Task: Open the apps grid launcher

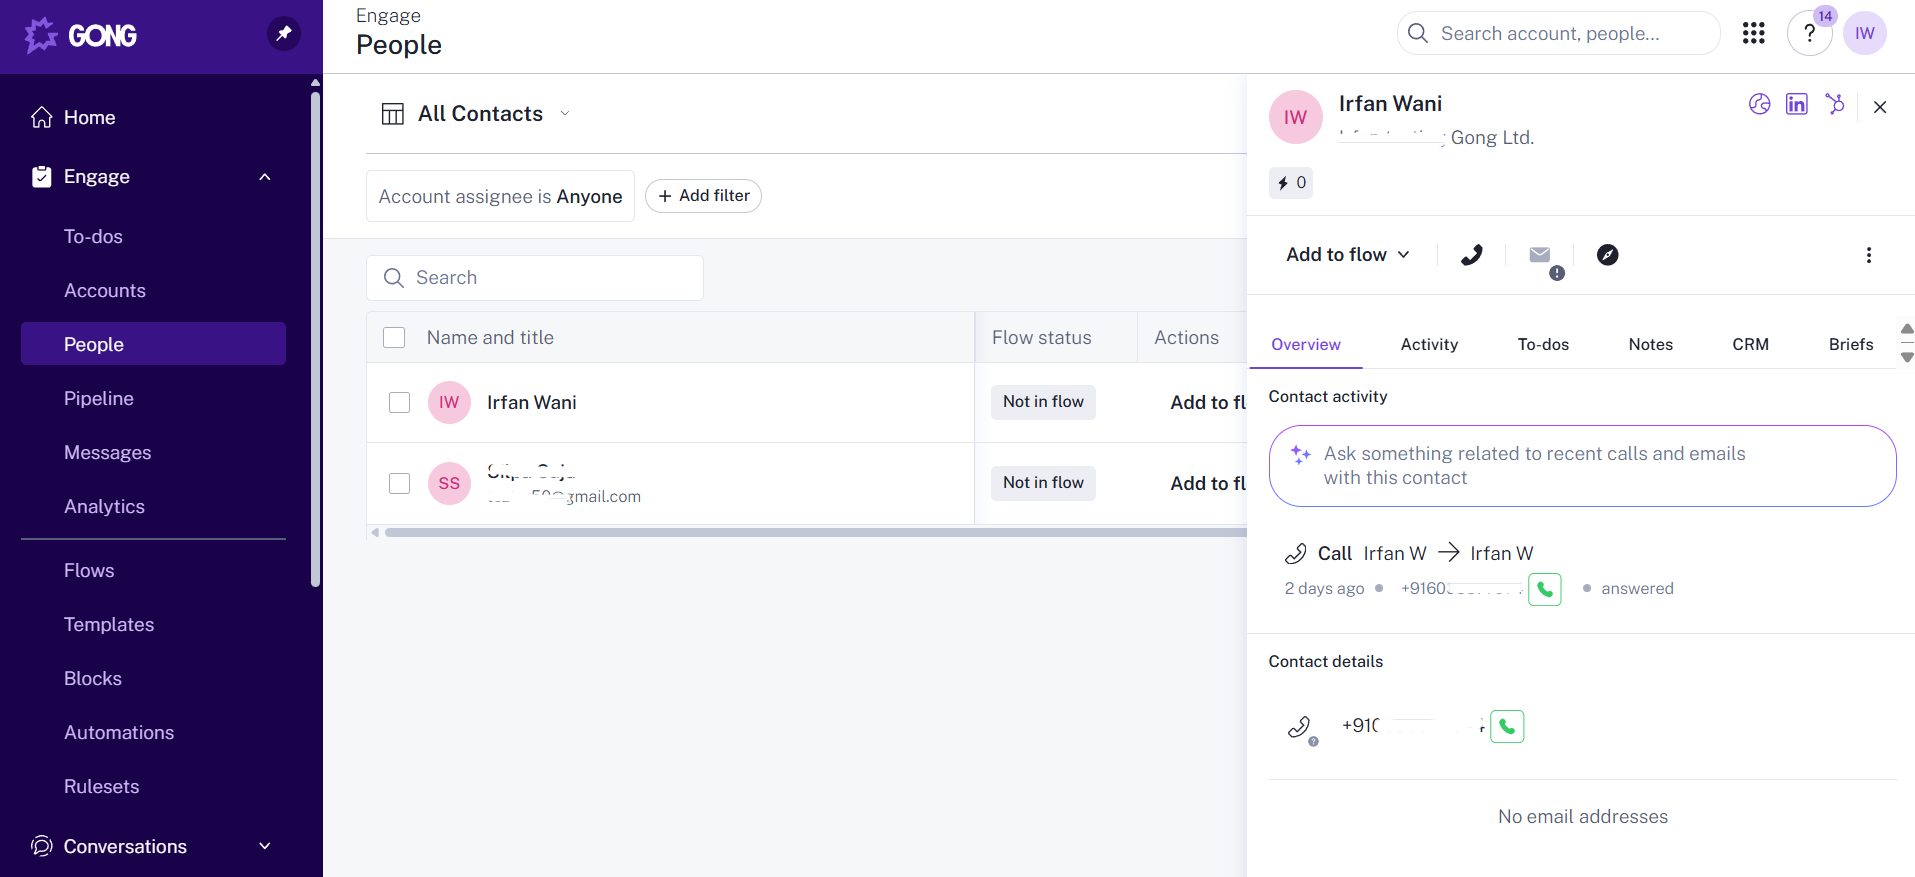Action: pyautogui.click(x=1753, y=33)
